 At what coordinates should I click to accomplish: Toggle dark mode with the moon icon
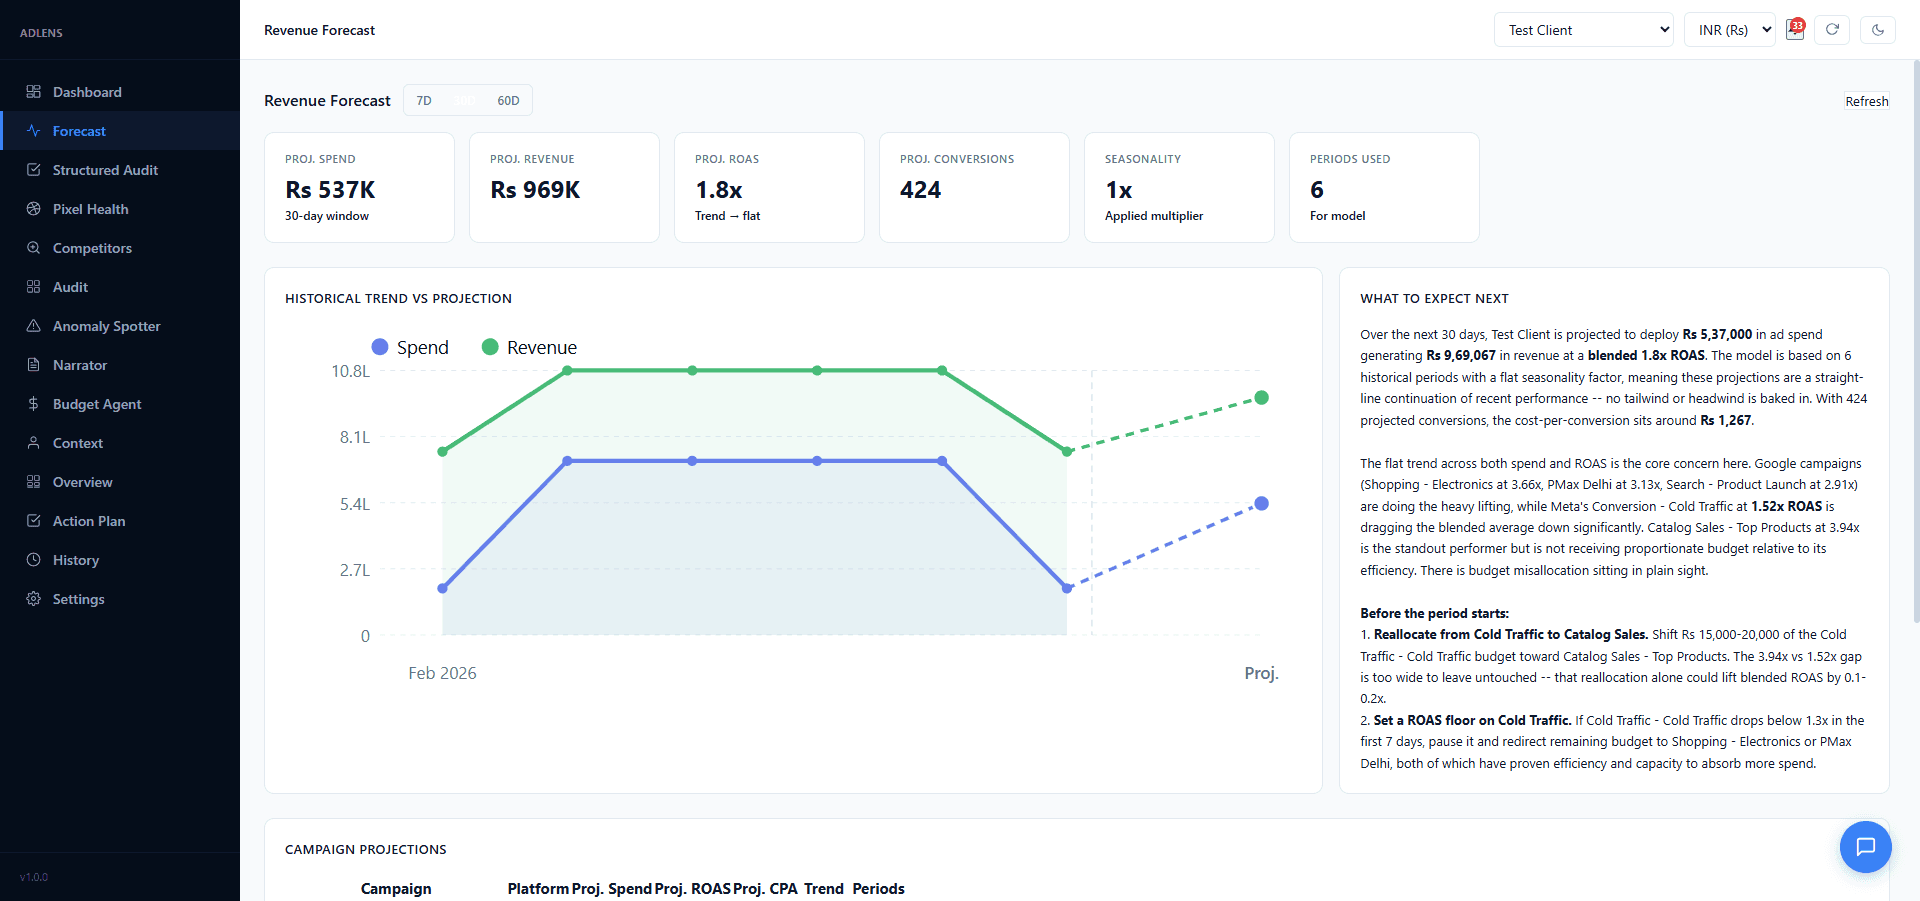[1879, 30]
